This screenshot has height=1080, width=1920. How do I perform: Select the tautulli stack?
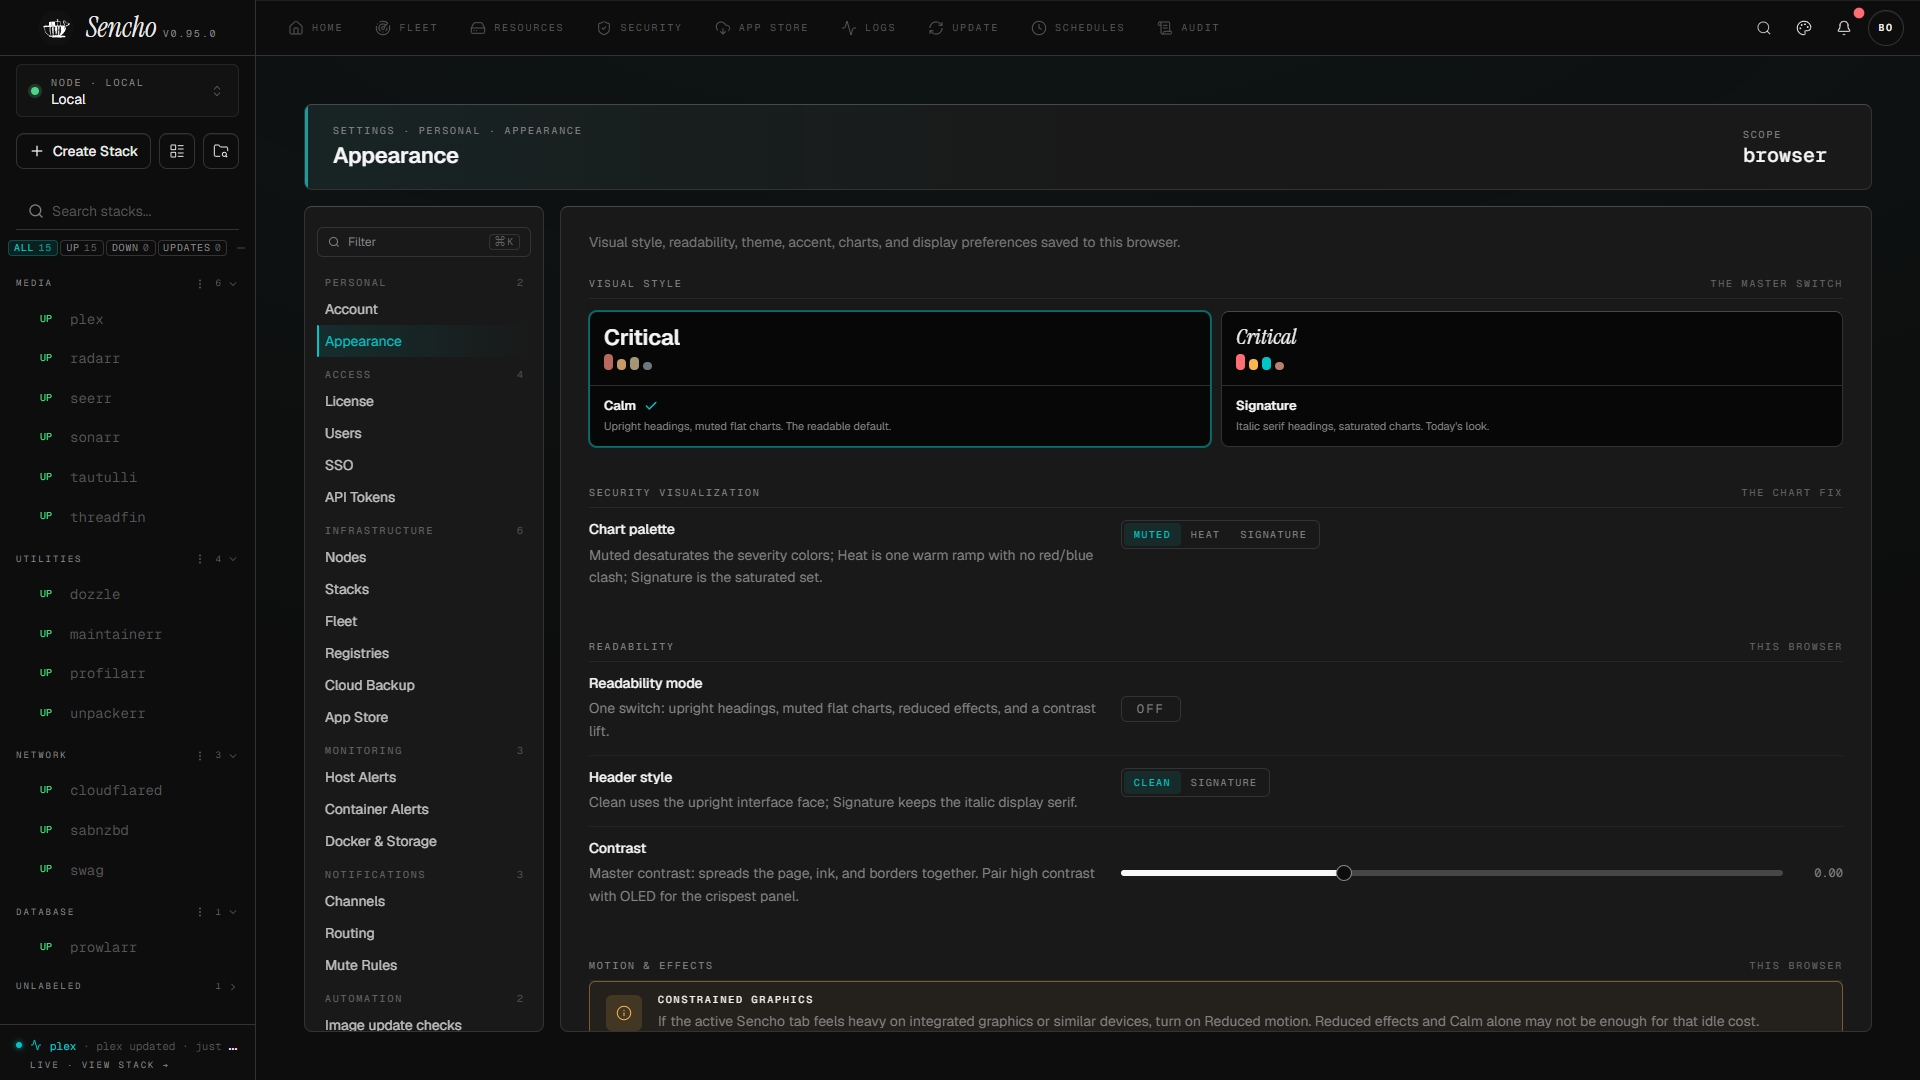pyautogui.click(x=127, y=477)
